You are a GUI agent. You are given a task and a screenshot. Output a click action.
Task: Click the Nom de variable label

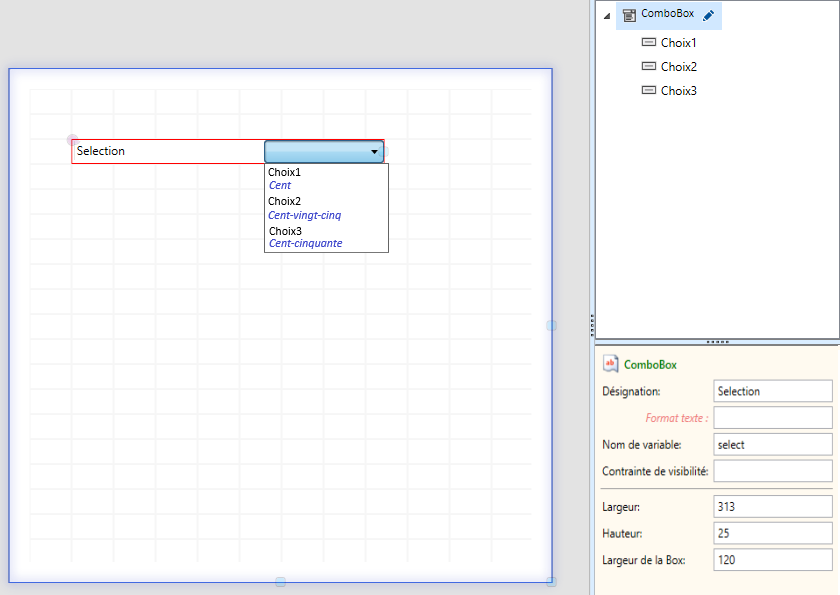pos(642,445)
